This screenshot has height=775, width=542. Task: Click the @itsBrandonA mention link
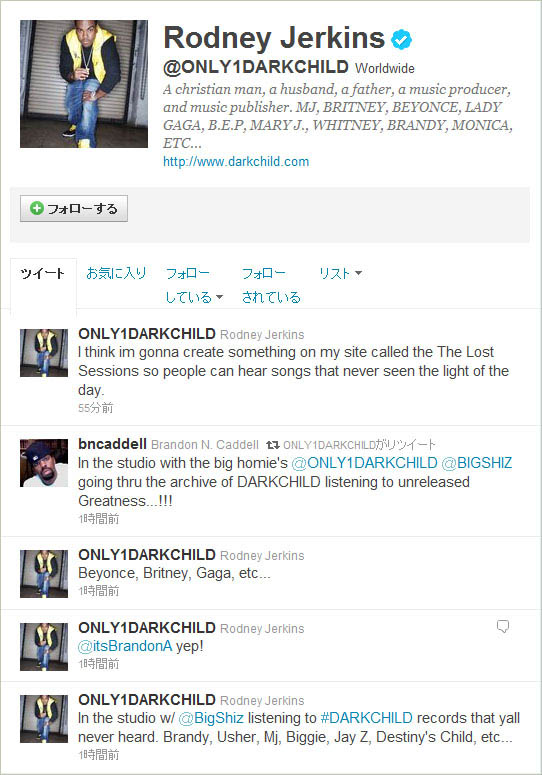point(125,646)
